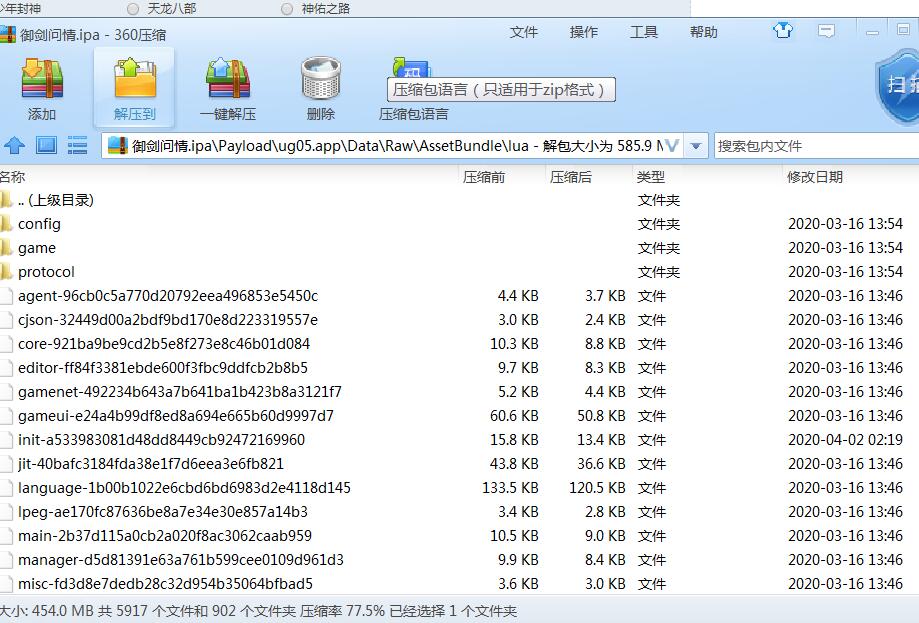Viewport: 919px width, 623px height.
Task: Click the 删除 (Delete) trash icon
Action: click(321, 82)
